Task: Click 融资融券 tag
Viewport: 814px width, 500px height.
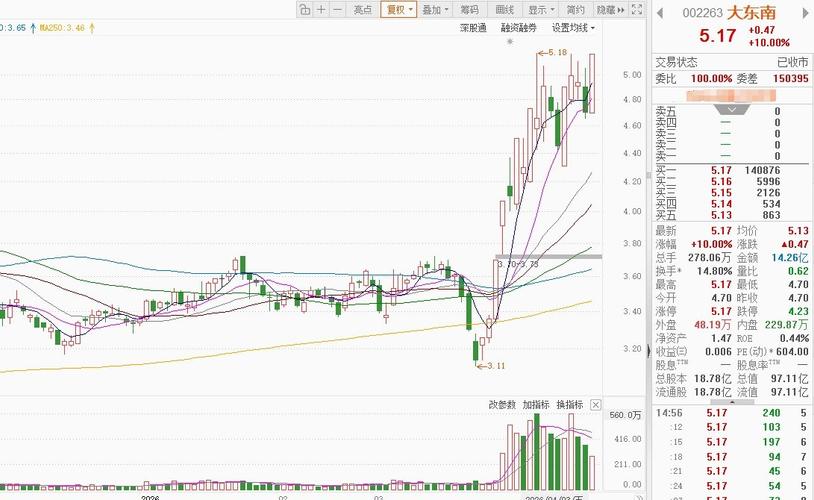Action: coord(519,28)
